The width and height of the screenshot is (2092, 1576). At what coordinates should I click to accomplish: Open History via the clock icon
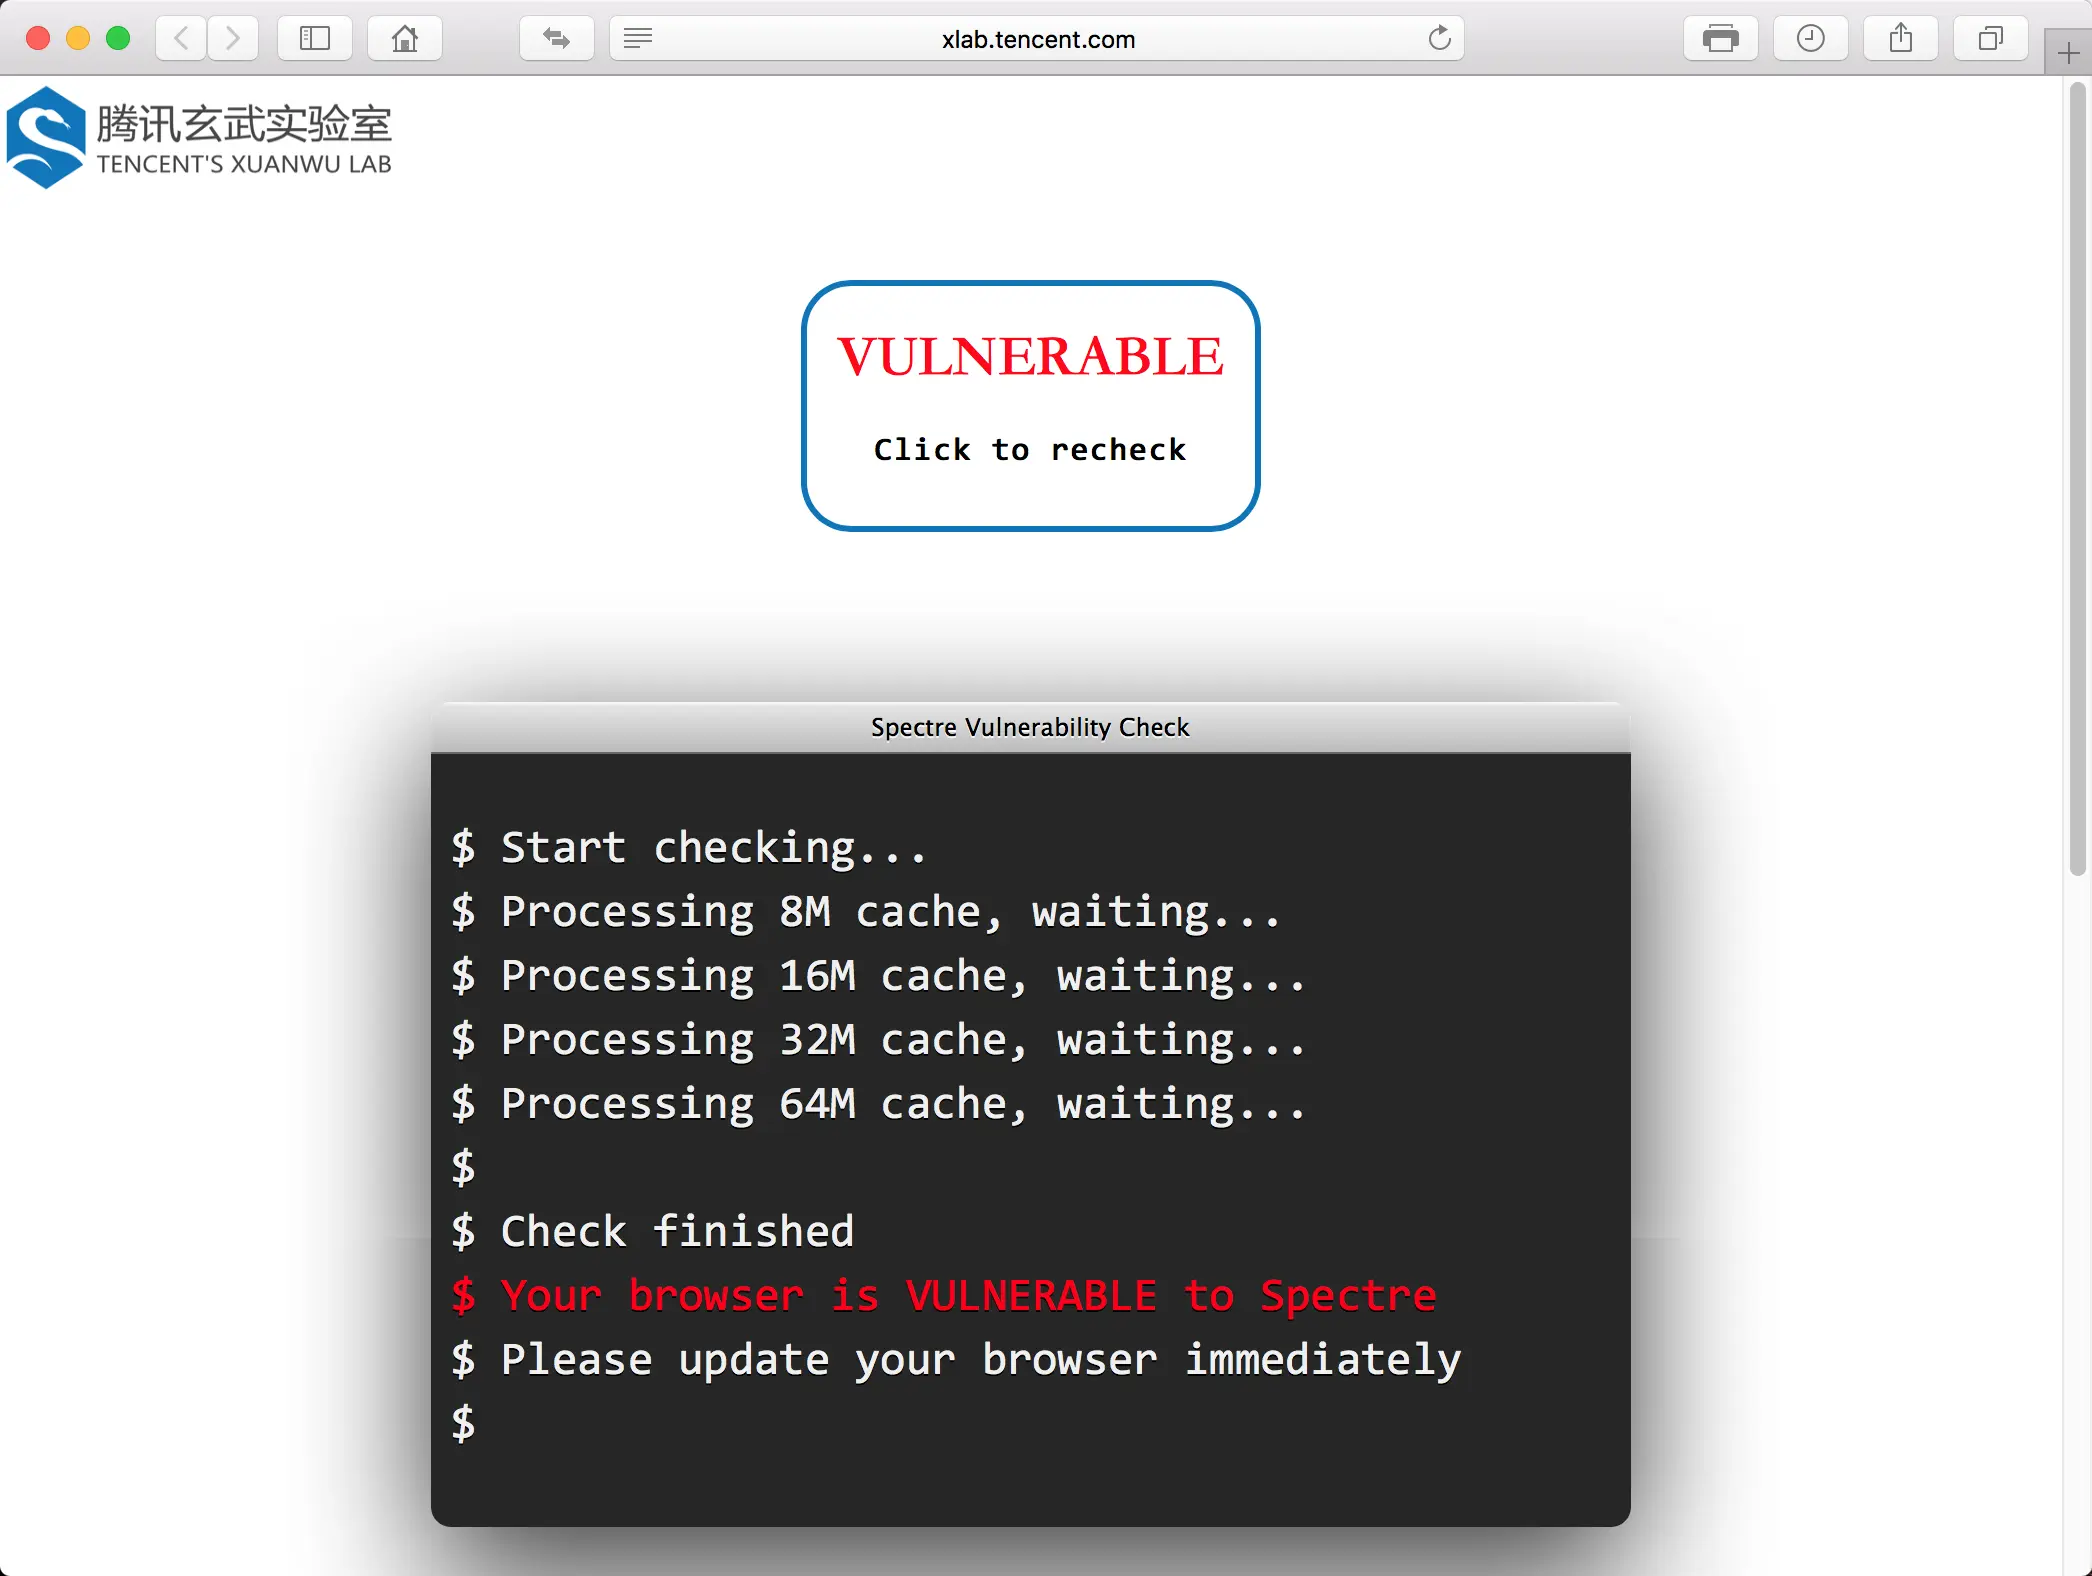[x=1810, y=39]
